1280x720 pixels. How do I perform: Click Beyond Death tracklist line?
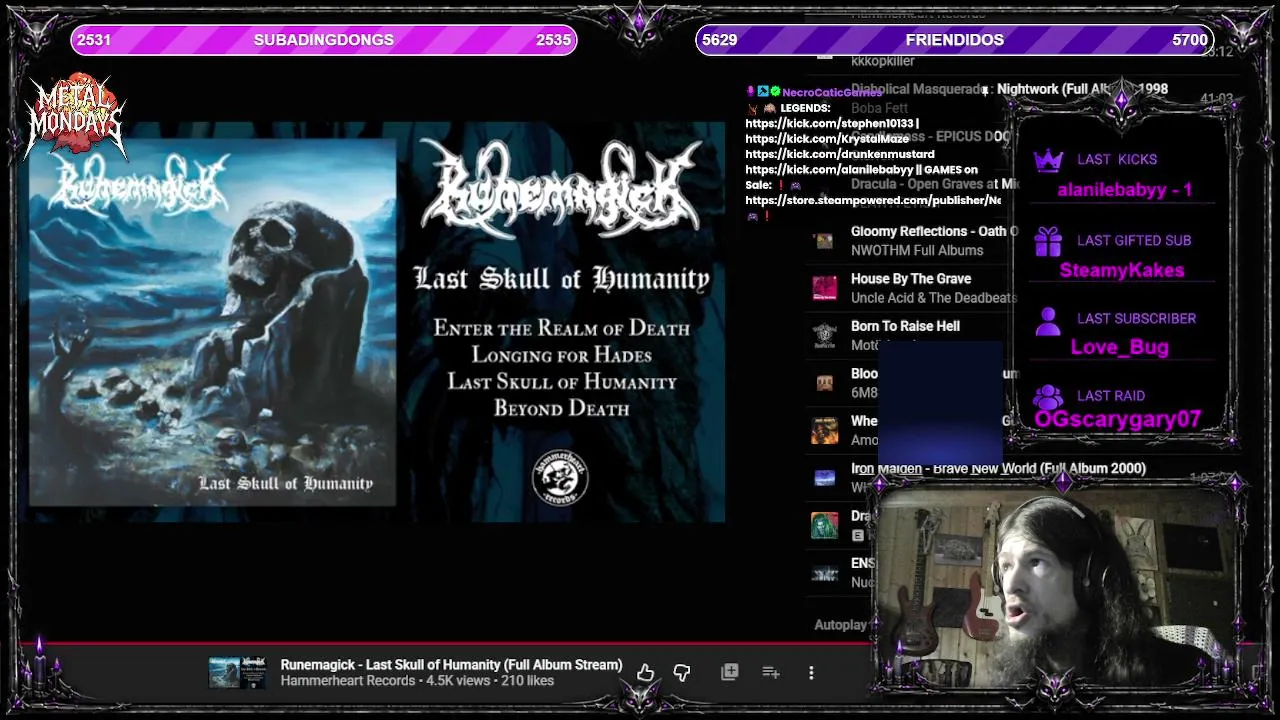click(x=561, y=408)
